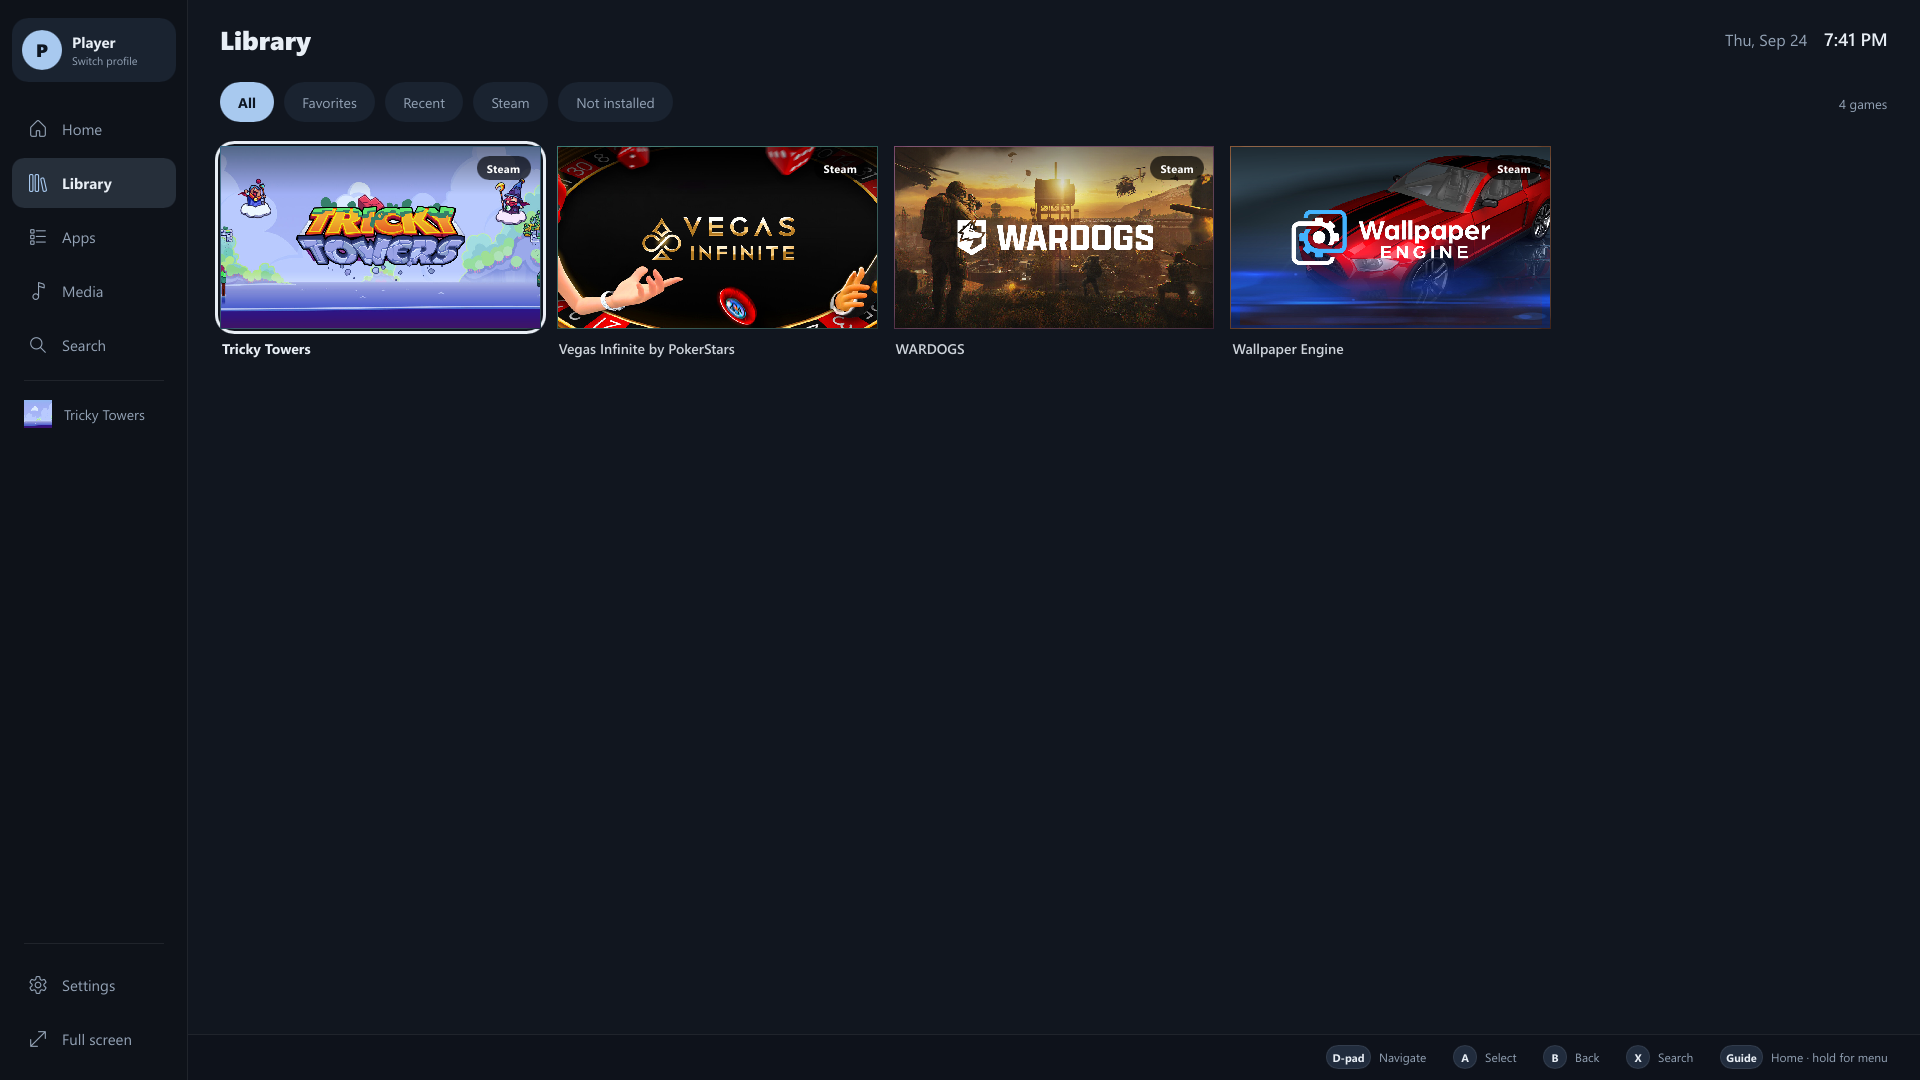Select the Media music note icon
The height and width of the screenshot is (1080, 1920).
(38, 291)
